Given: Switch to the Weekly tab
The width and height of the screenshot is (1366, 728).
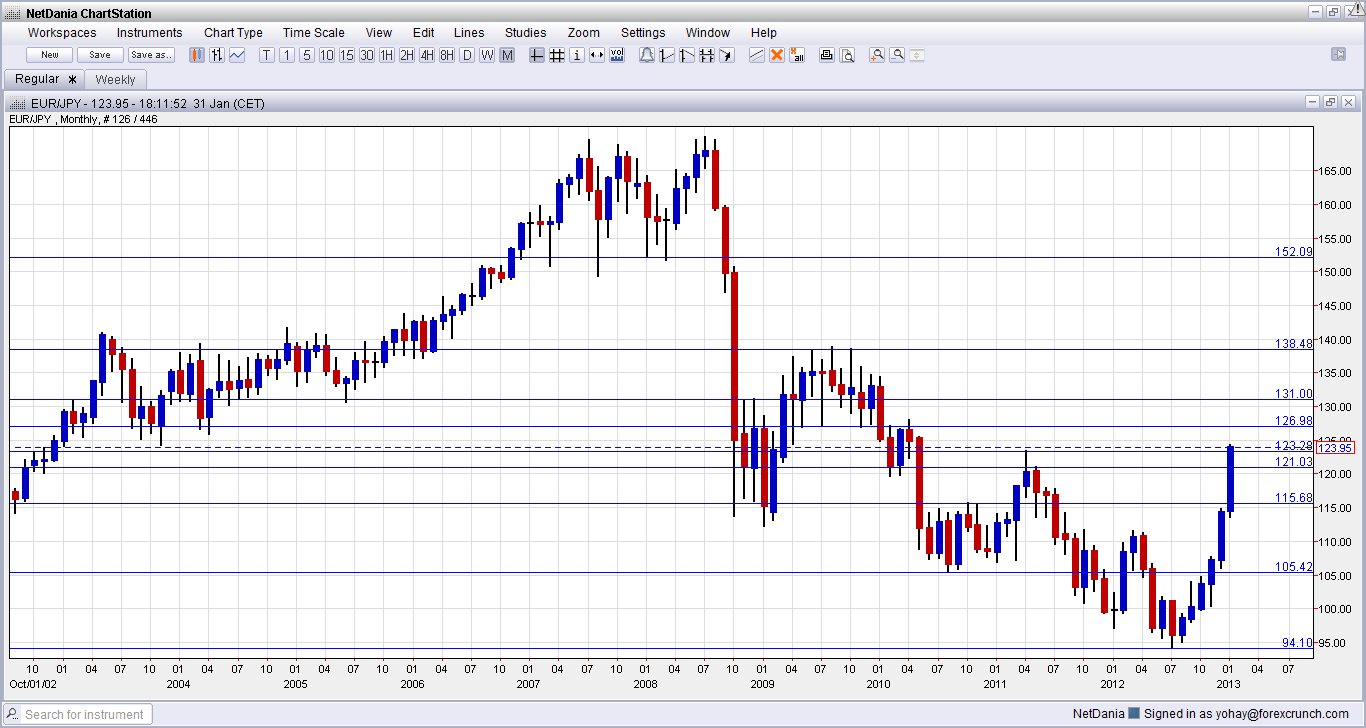Looking at the screenshot, I should pos(115,78).
